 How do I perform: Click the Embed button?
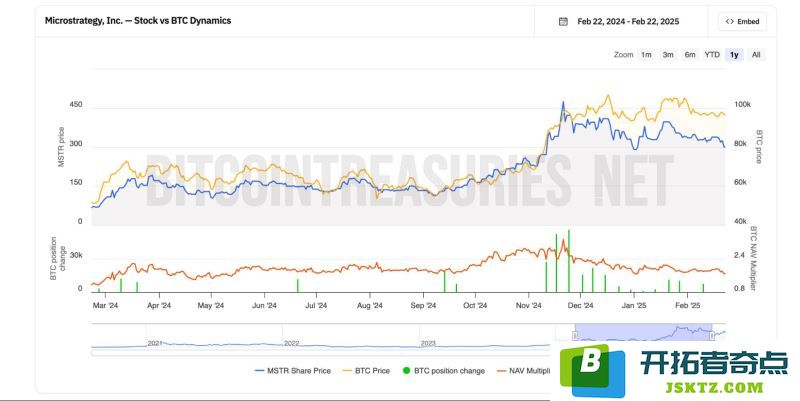click(742, 21)
